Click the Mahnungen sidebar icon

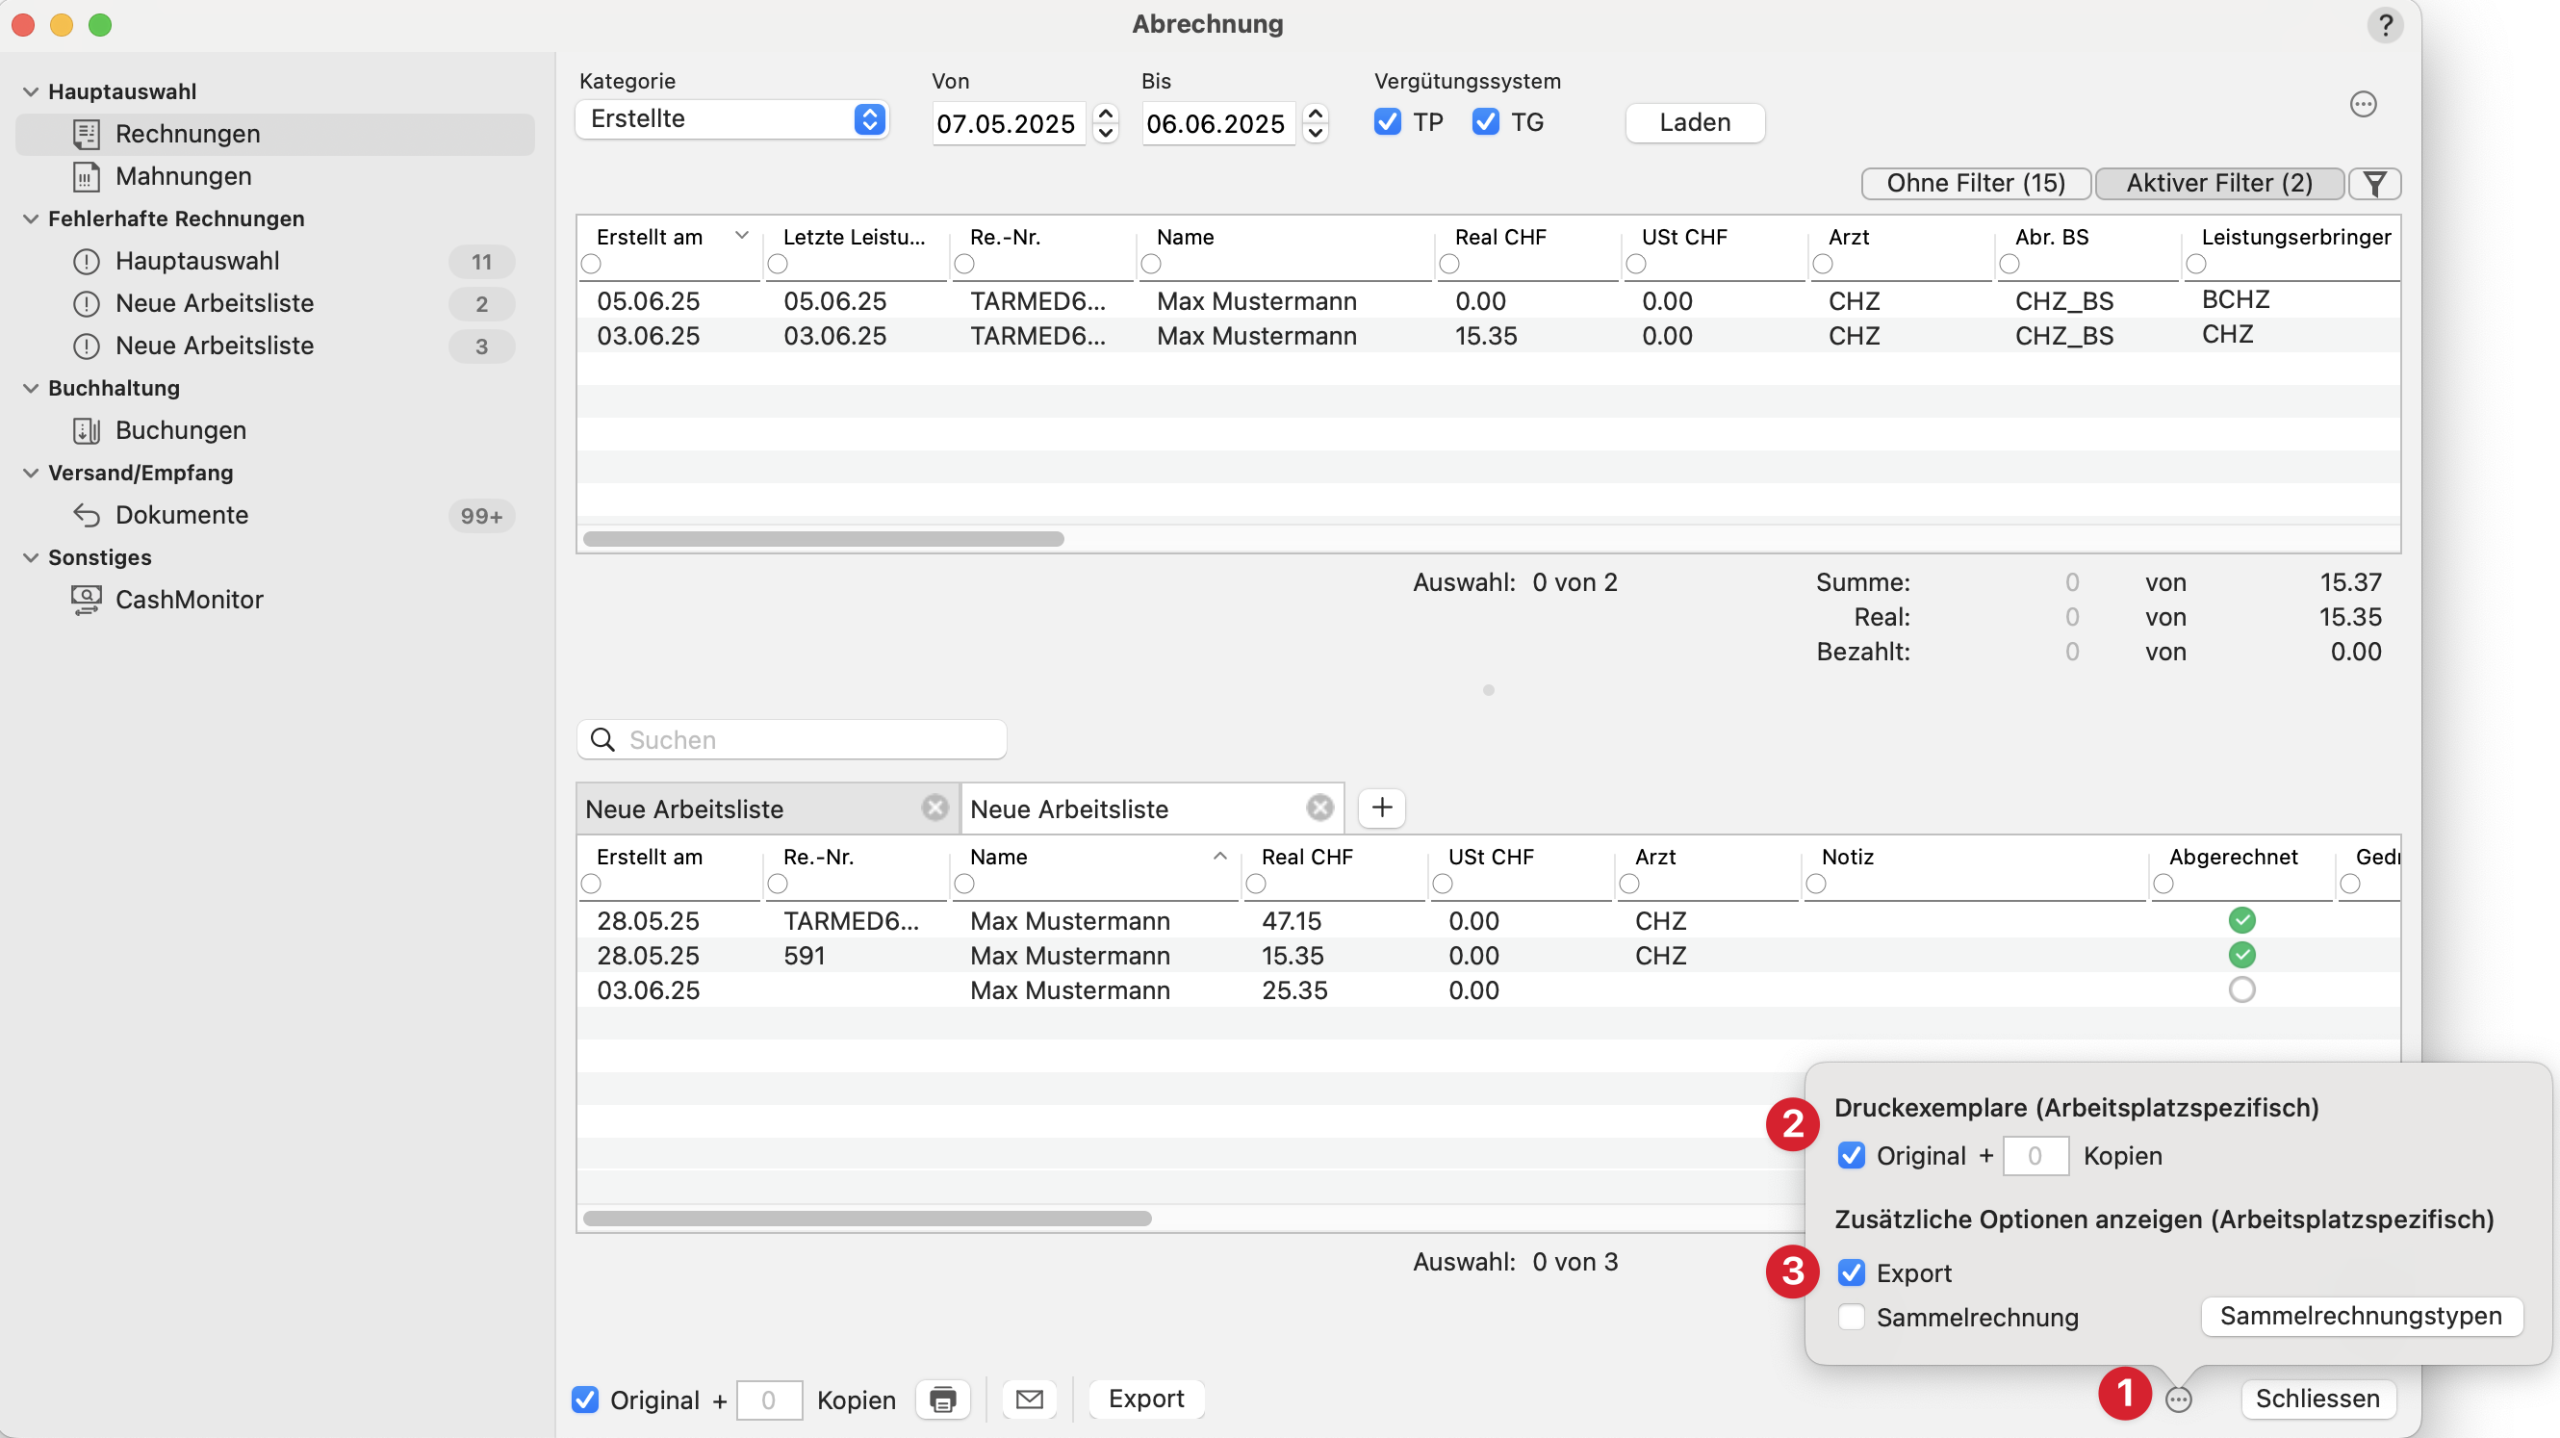(86, 177)
